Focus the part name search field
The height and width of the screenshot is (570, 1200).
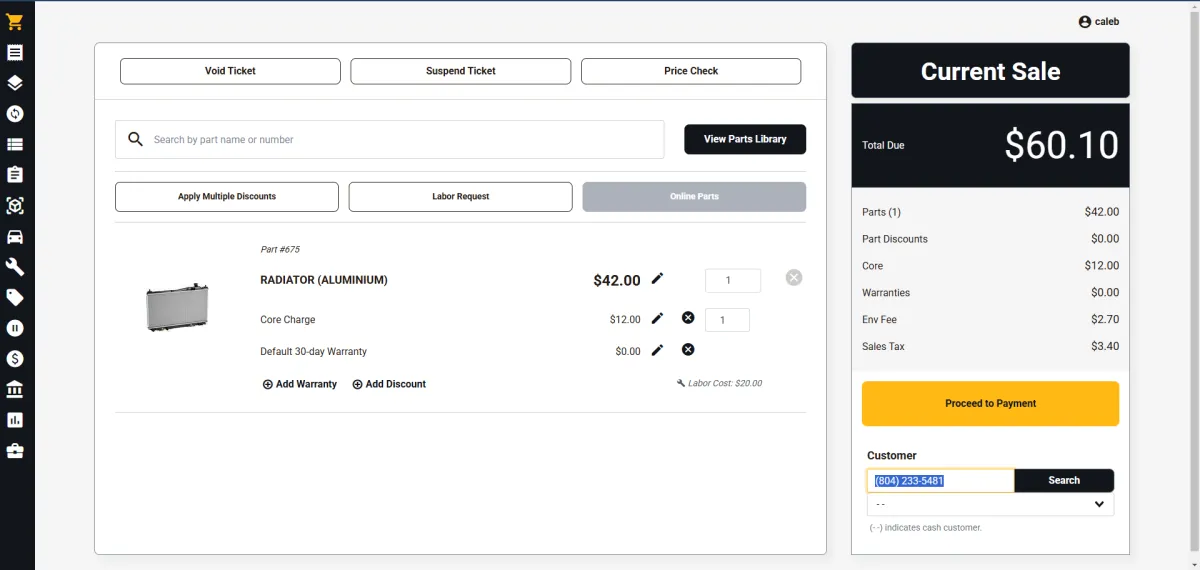tap(400, 140)
